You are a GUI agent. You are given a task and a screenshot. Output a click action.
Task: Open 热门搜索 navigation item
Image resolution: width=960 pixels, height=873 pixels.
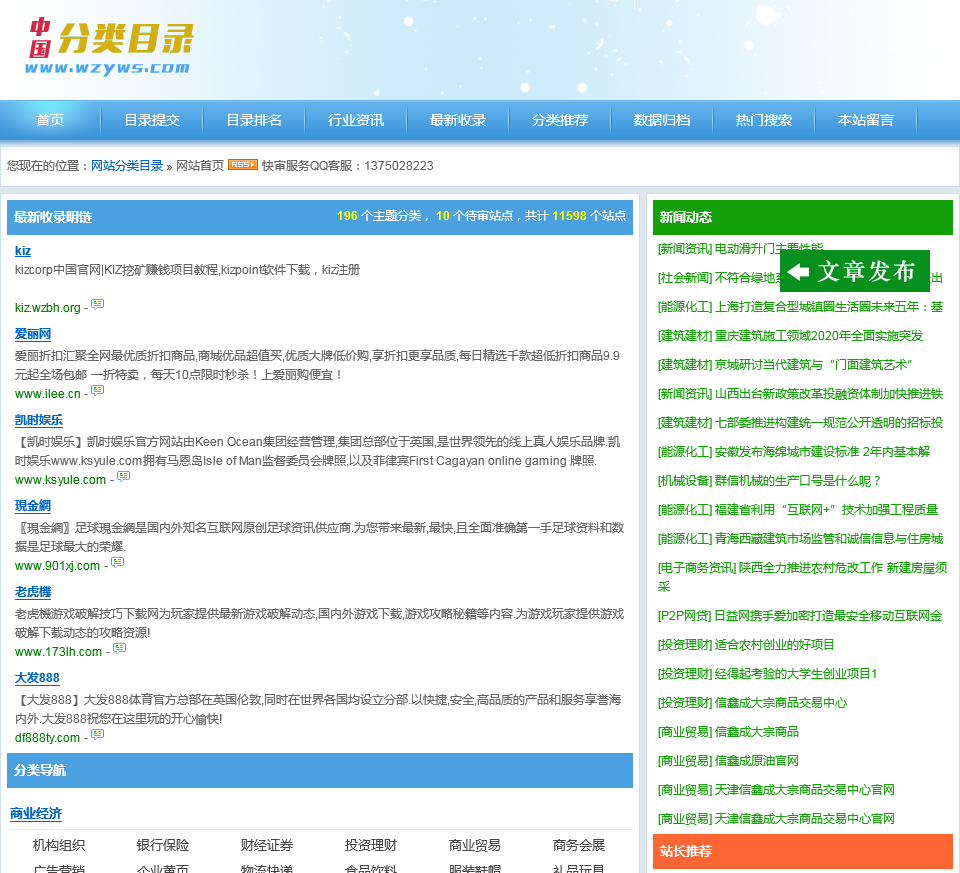pos(763,120)
